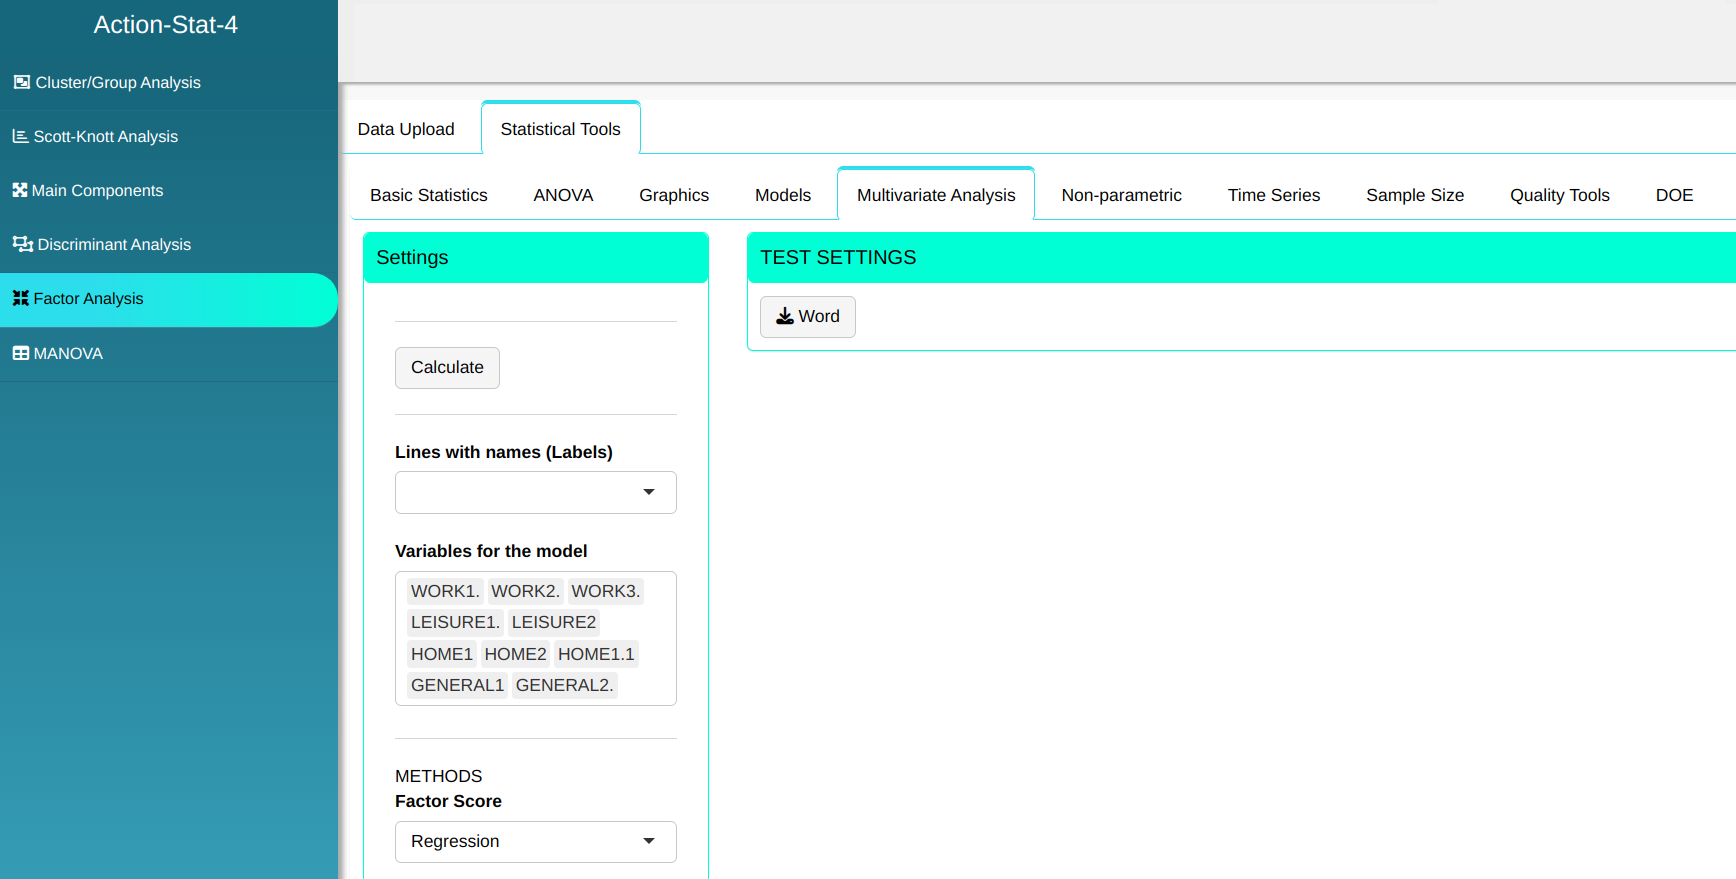The image size is (1736, 879).
Task: Go to the Quality Tools tab
Action: (1559, 195)
